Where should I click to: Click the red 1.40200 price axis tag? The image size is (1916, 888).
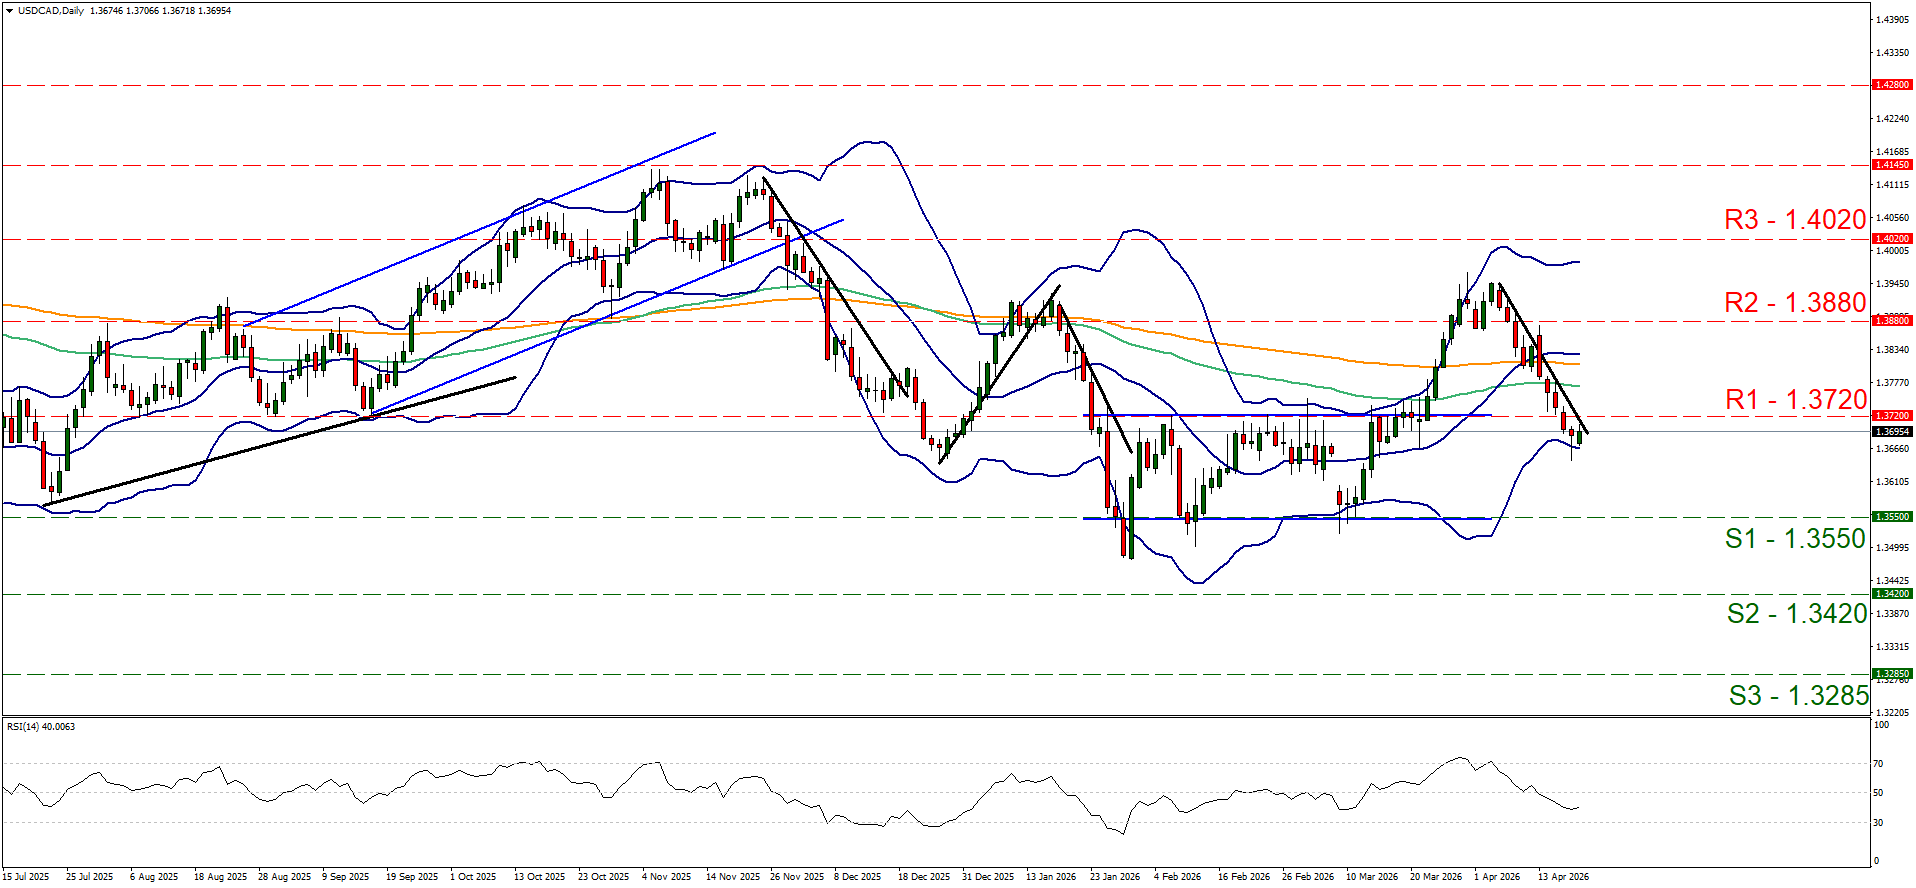[1891, 239]
